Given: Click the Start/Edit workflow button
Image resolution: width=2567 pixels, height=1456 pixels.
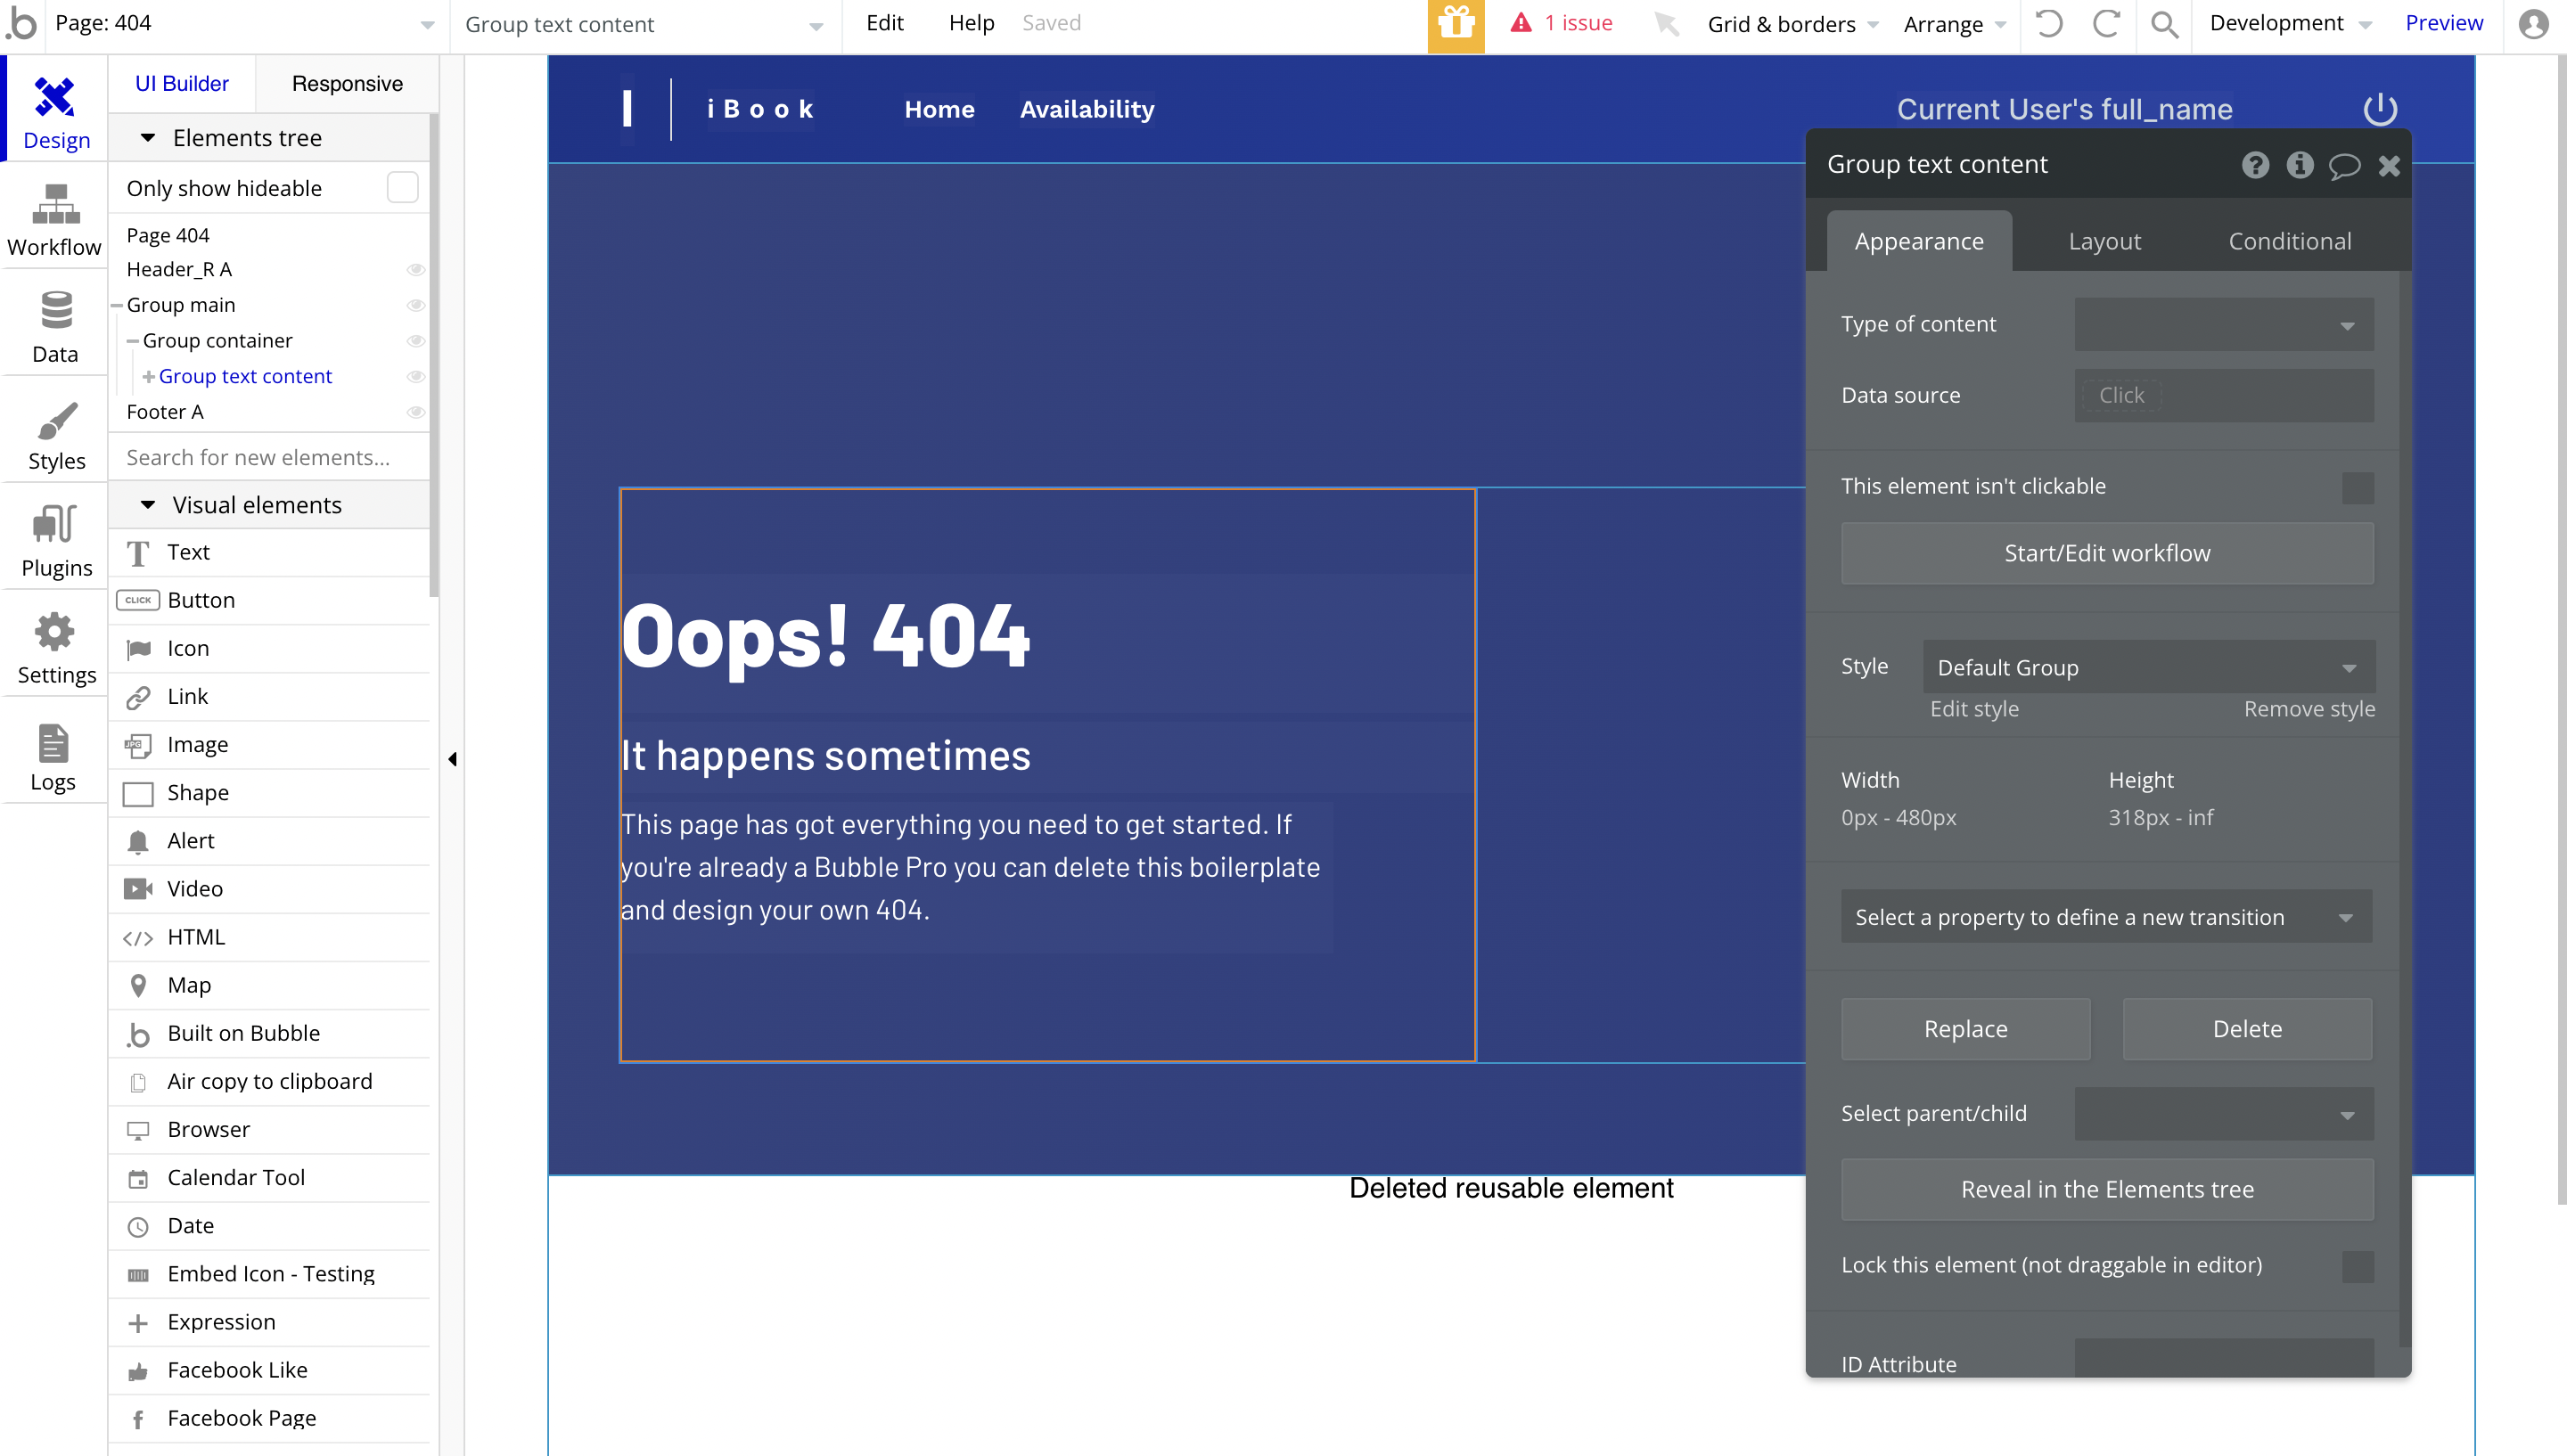Looking at the screenshot, I should click(2106, 553).
